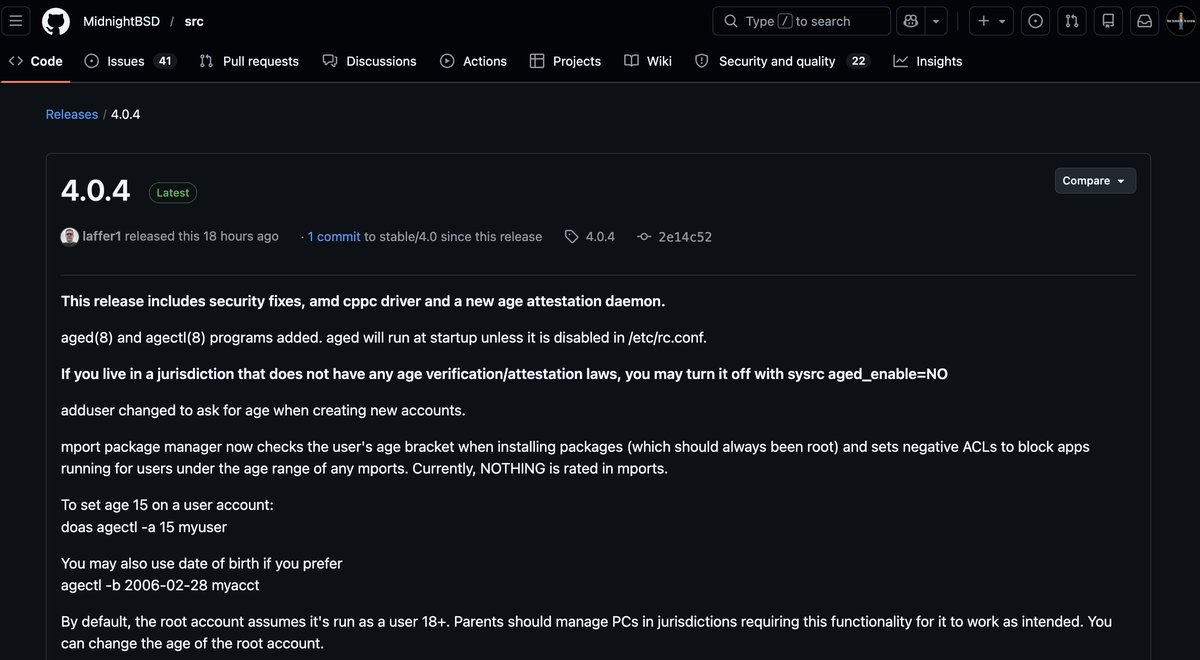
Task: Click the create new dropdown plus icon
Action: click(x=984, y=21)
